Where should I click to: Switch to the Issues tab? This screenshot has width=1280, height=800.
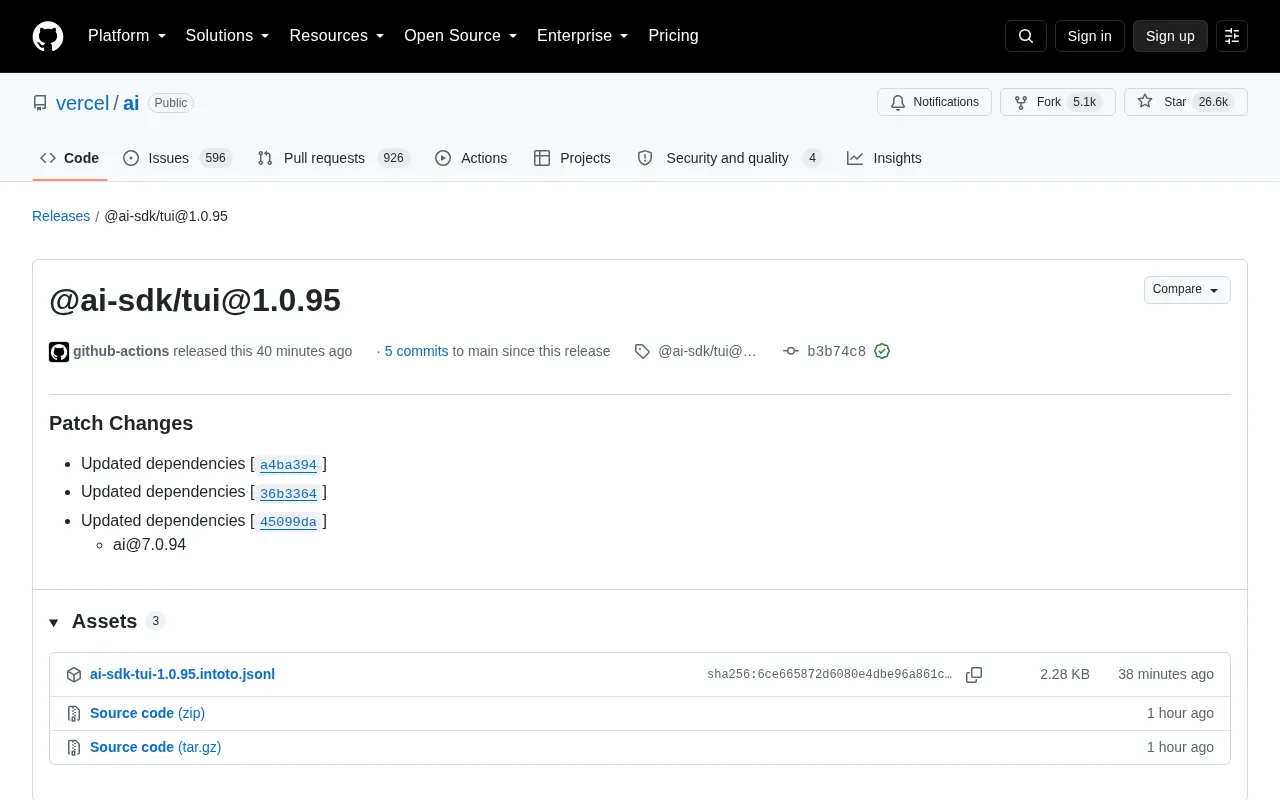[x=177, y=158]
